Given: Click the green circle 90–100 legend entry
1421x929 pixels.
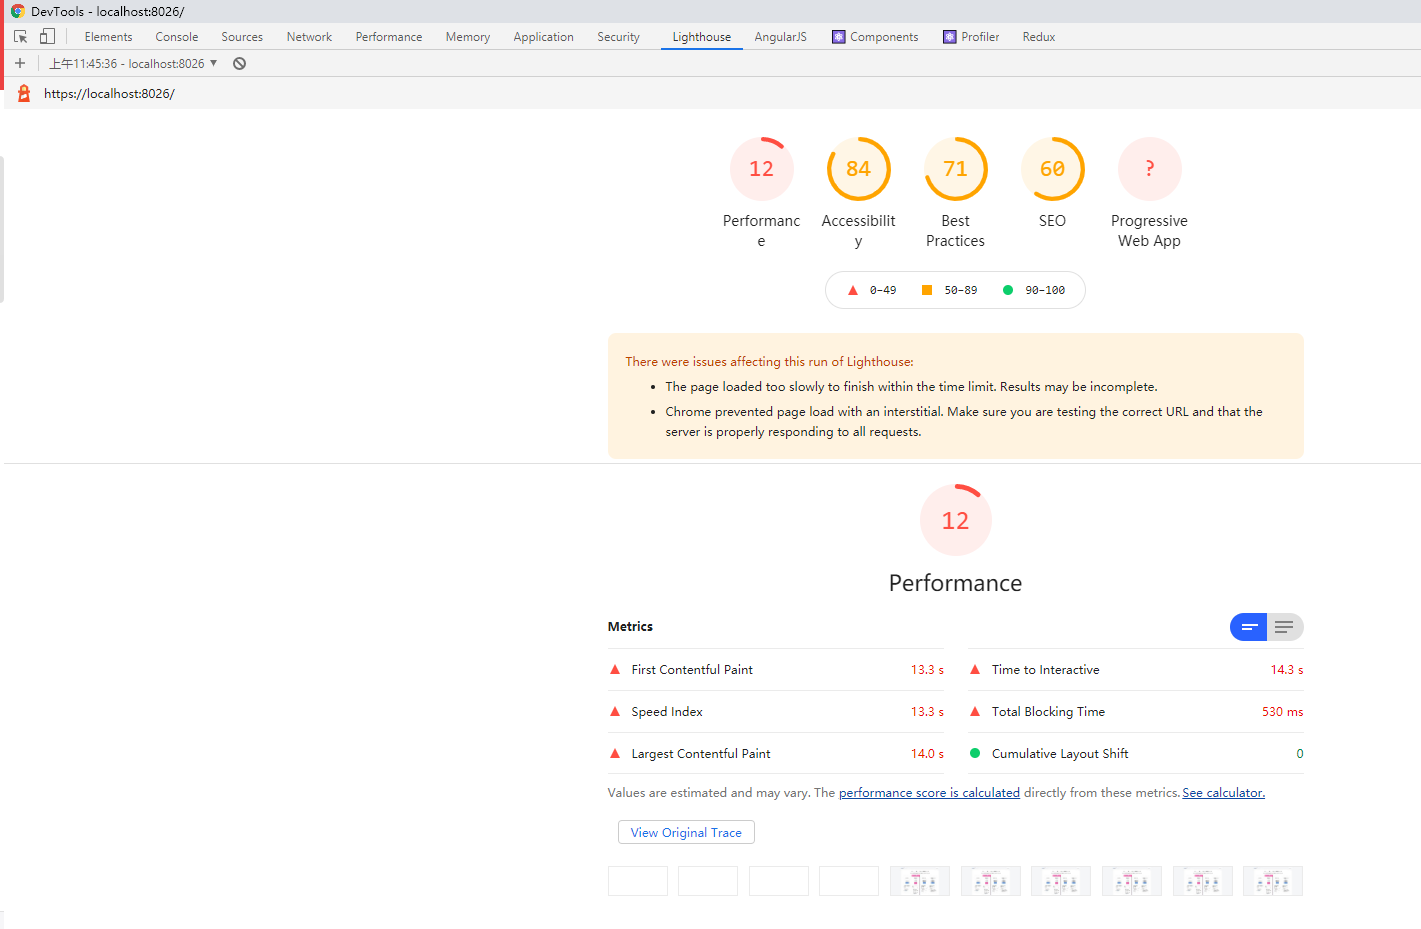Looking at the screenshot, I should tap(1034, 290).
